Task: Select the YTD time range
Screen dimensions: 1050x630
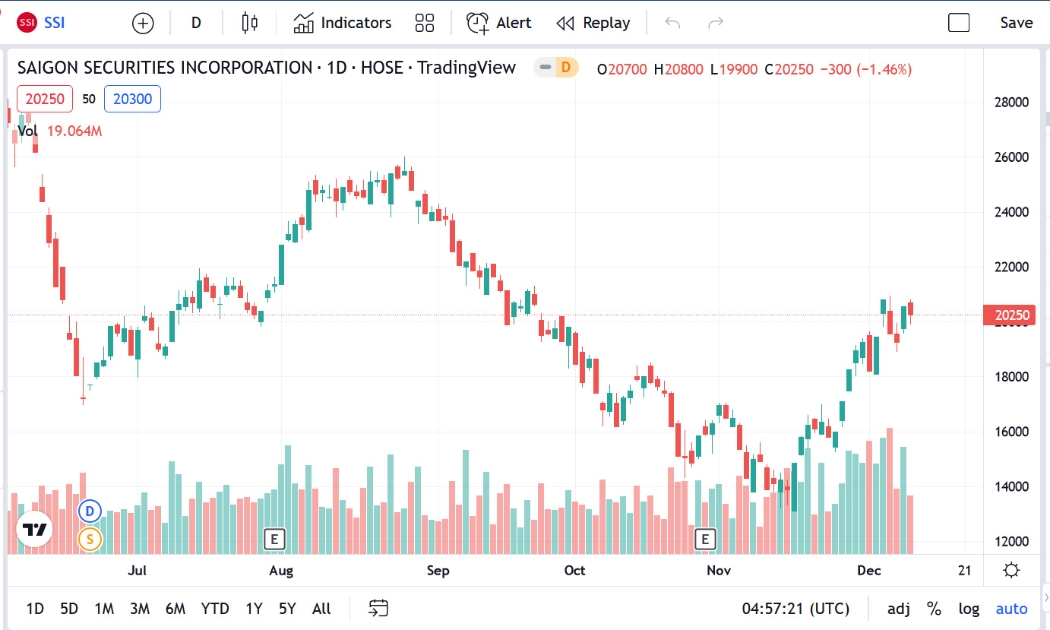Action: point(215,609)
